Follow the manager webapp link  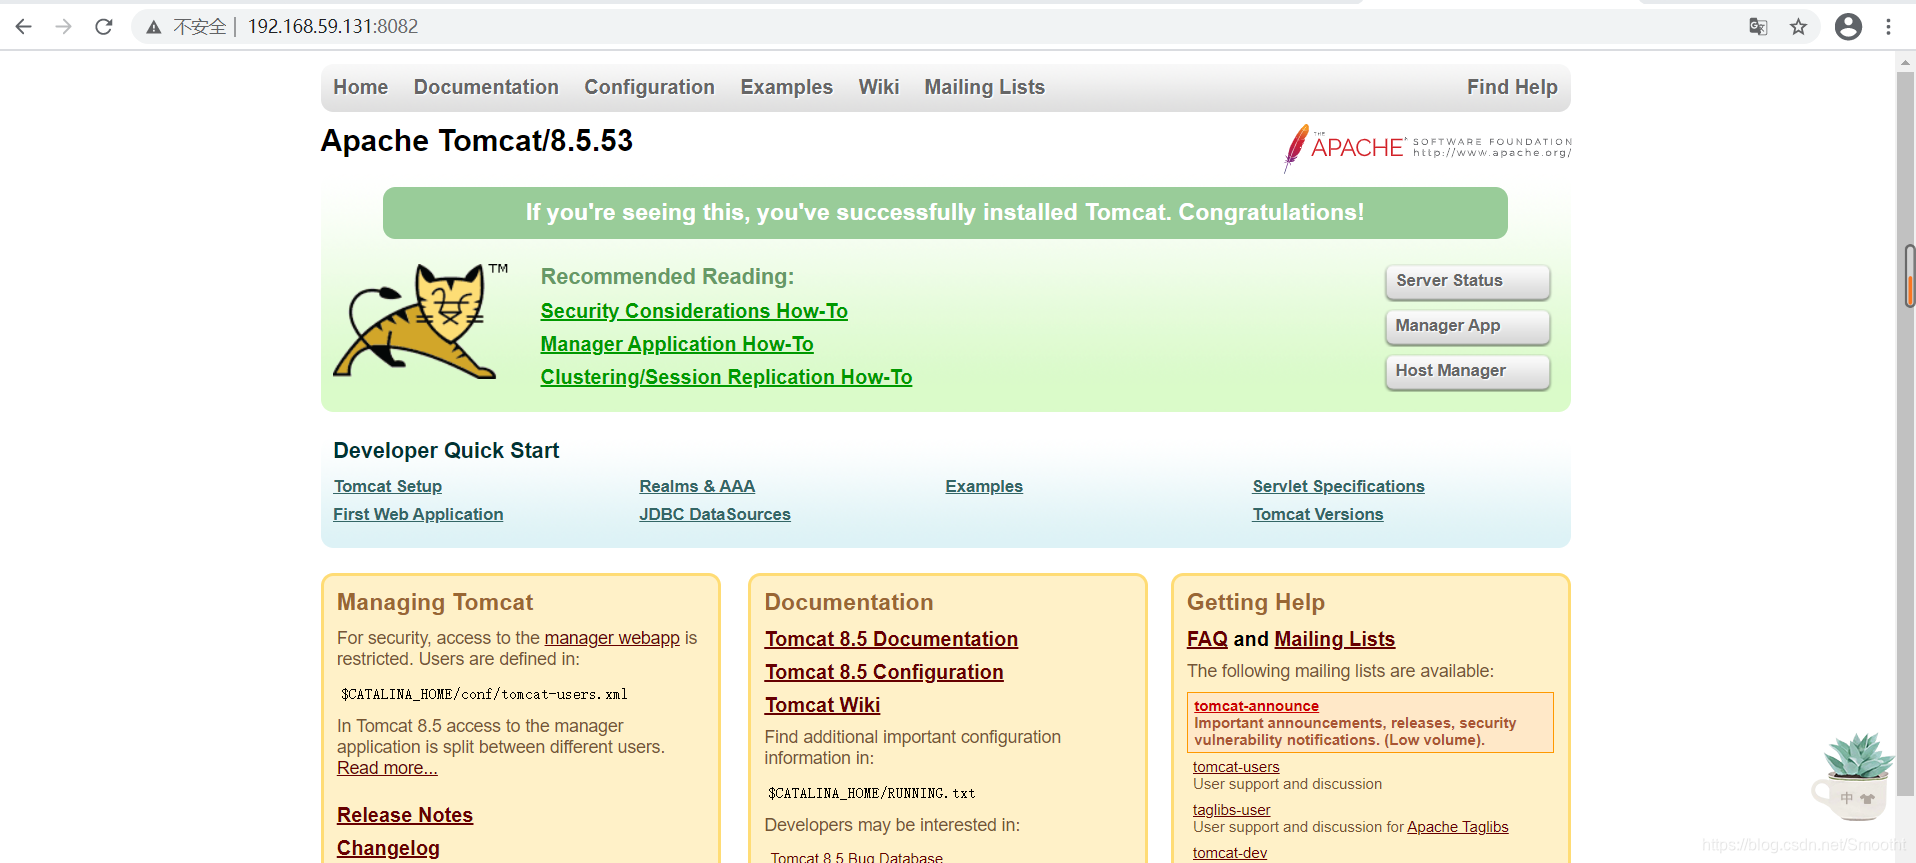612,638
